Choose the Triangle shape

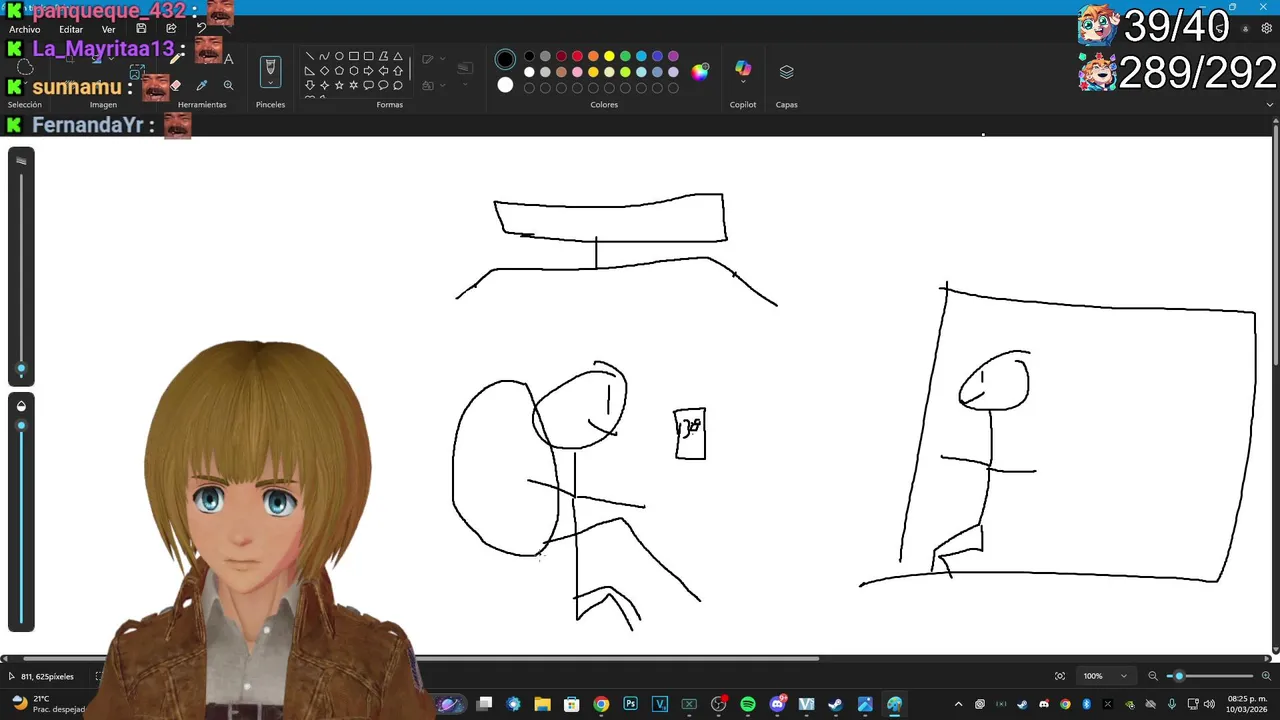click(x=398, y=56)
